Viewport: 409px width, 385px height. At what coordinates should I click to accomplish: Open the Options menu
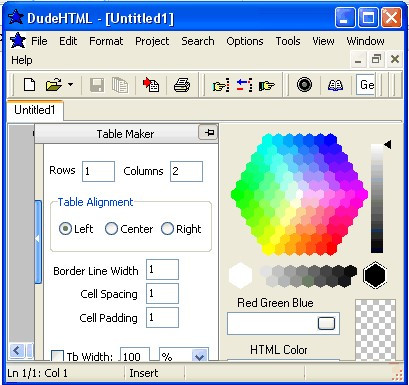[x=245, y=41]
